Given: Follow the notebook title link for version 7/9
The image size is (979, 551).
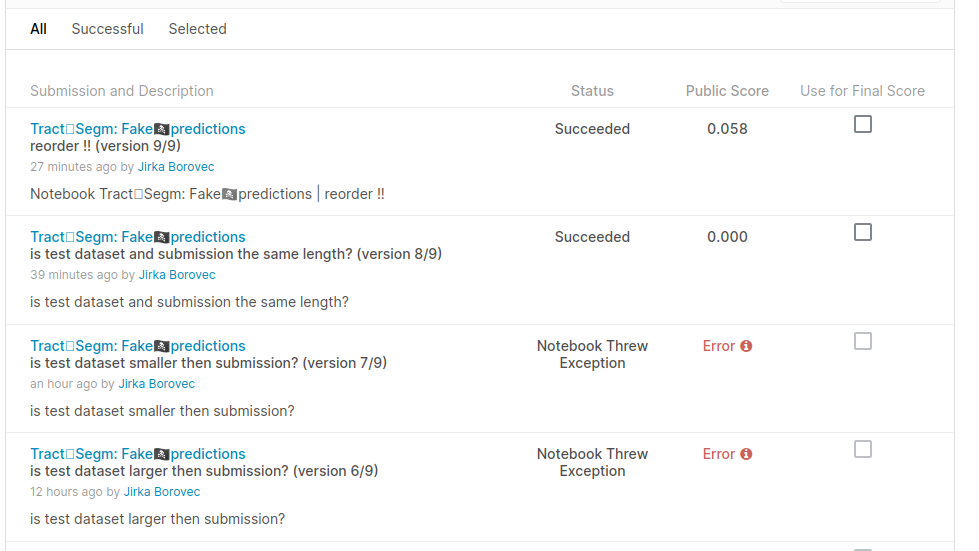Looking at the screenshot, I should pyautogui.click(x=138, y=346).
